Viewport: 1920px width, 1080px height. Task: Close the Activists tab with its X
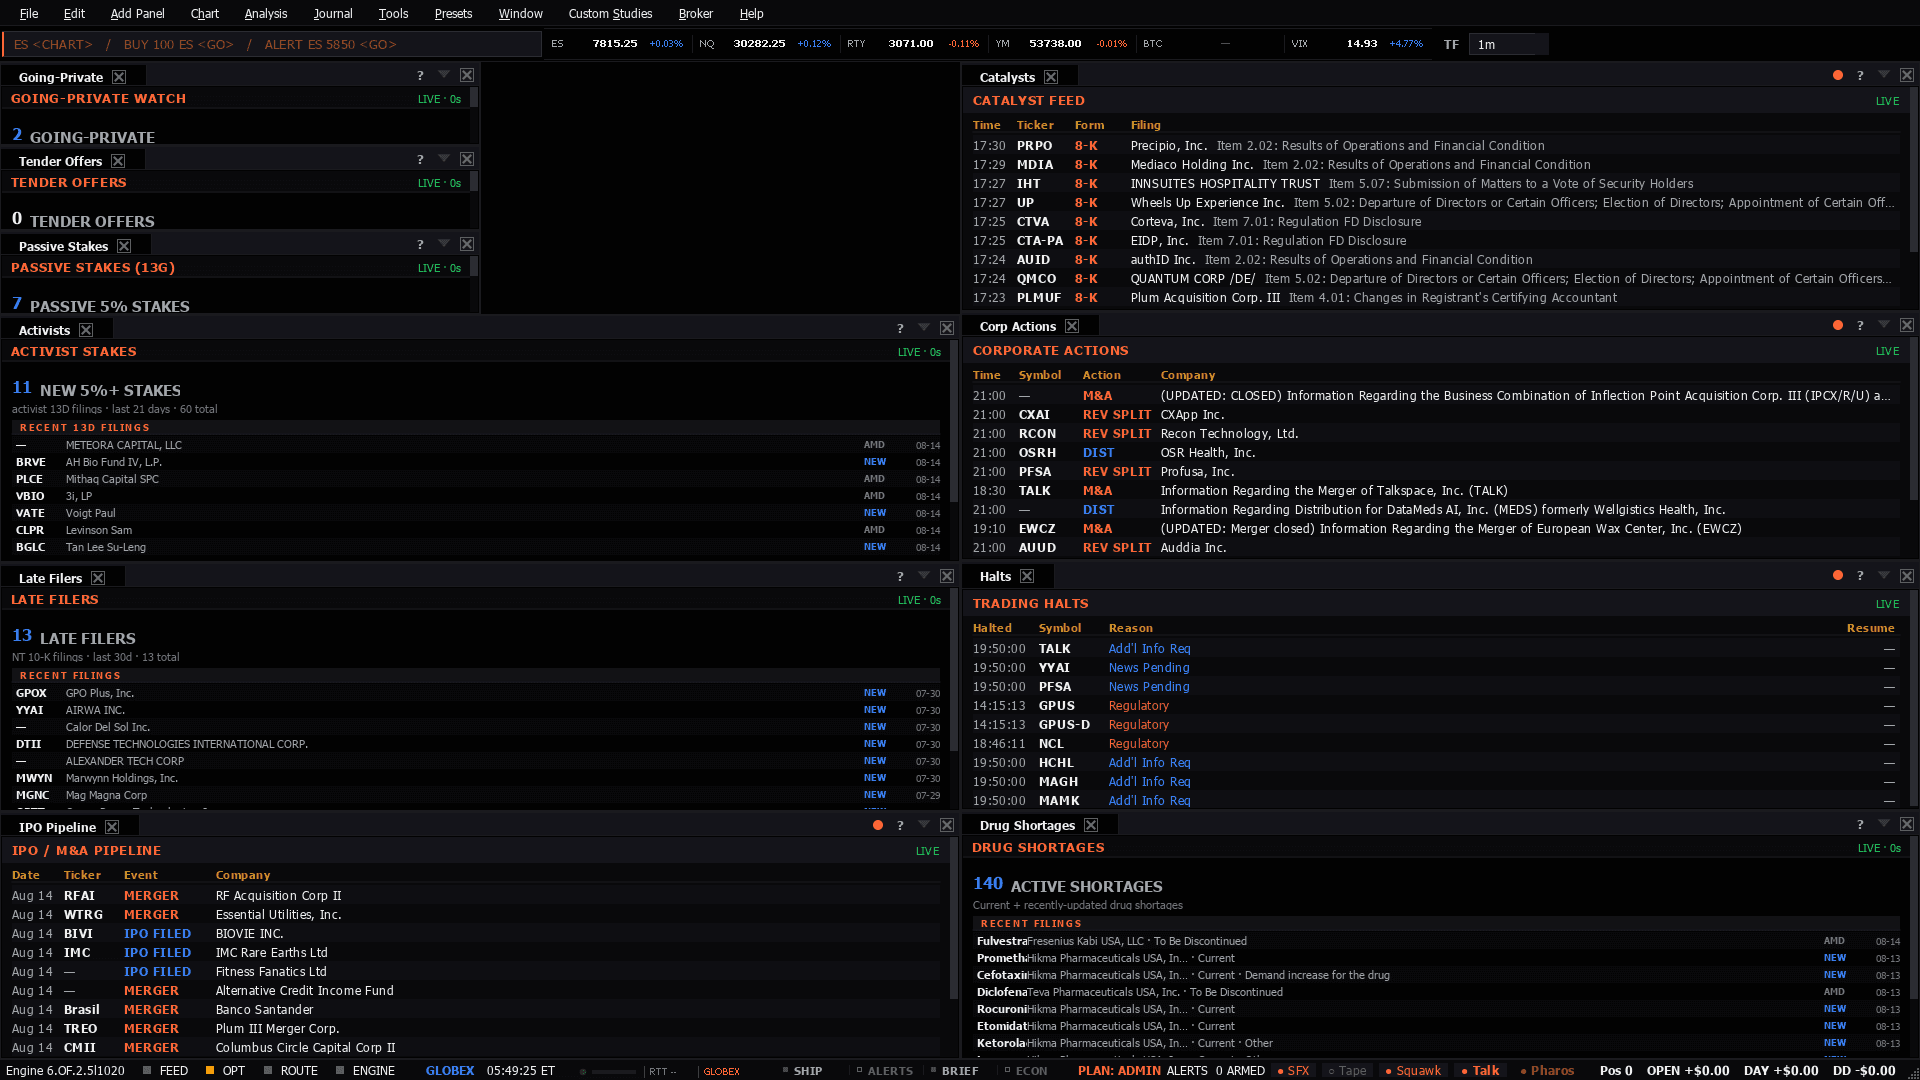86,330
